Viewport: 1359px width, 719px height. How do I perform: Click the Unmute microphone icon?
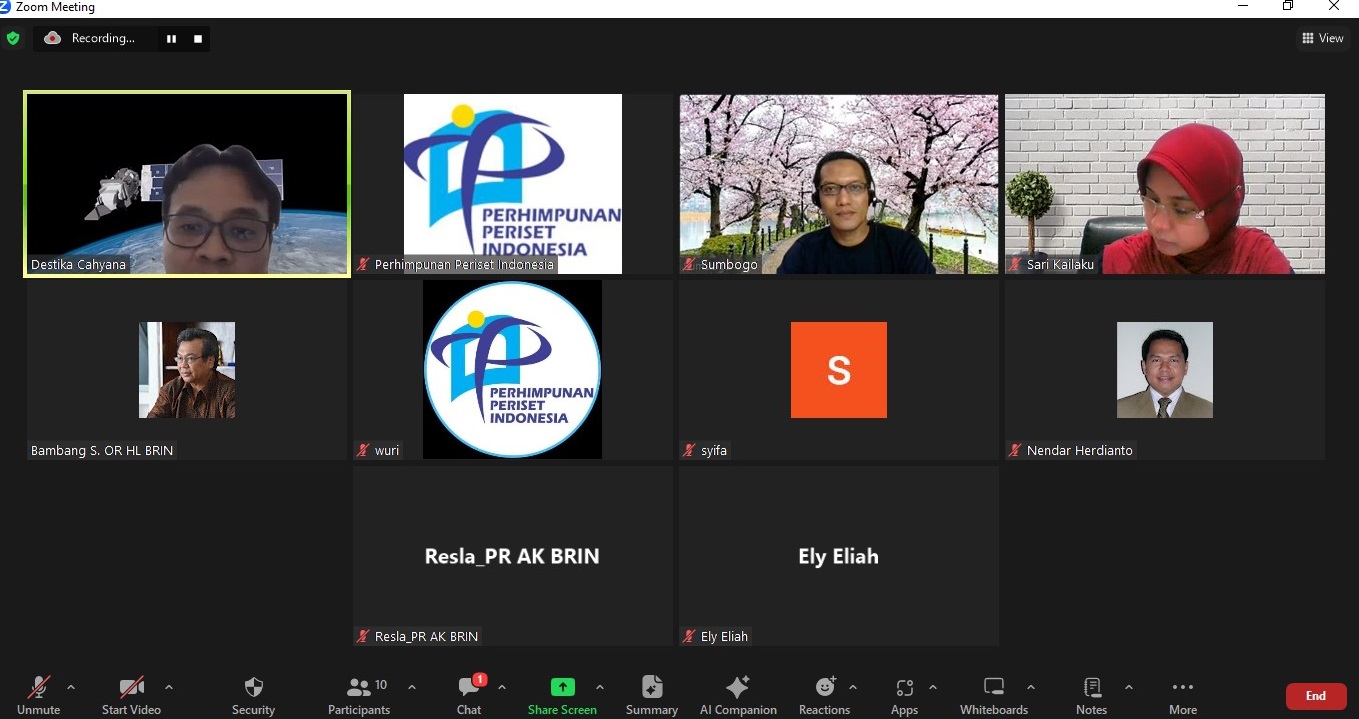39,687
